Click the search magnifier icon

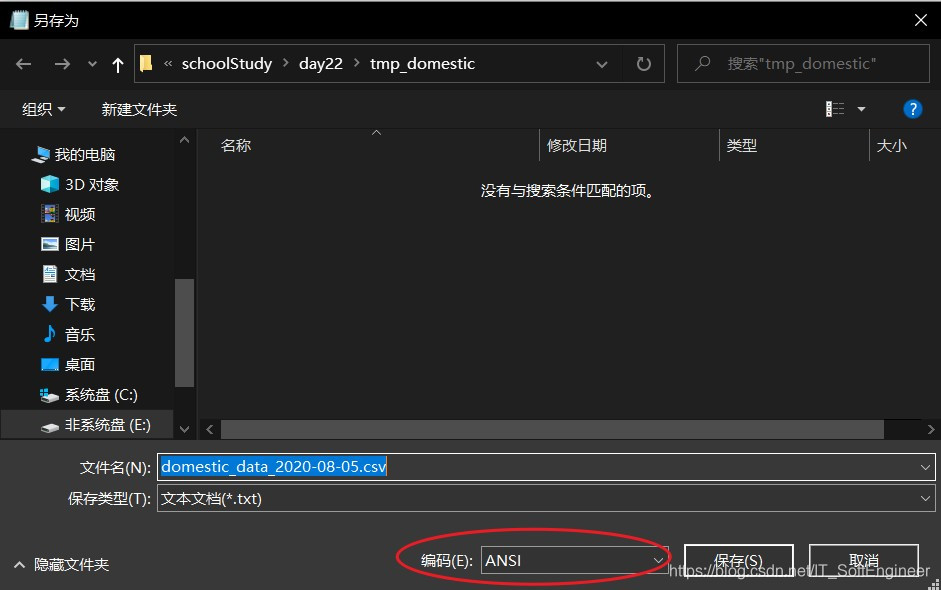coord(703,63)
